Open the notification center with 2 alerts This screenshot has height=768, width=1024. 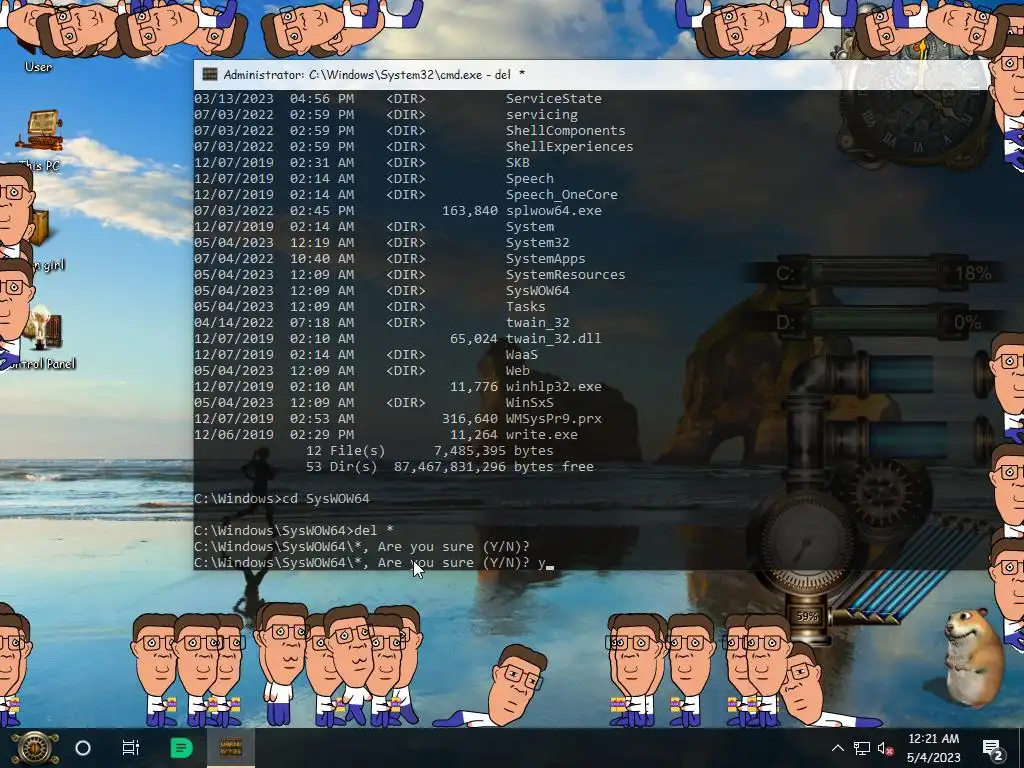993,749
